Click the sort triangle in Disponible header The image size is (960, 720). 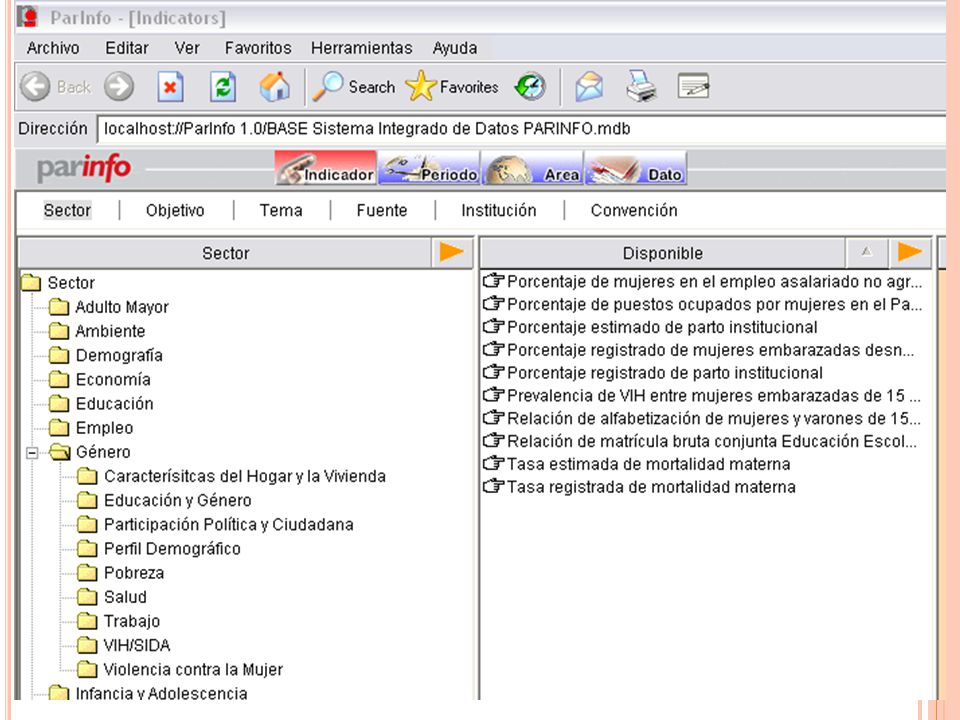tap(866, 252)
